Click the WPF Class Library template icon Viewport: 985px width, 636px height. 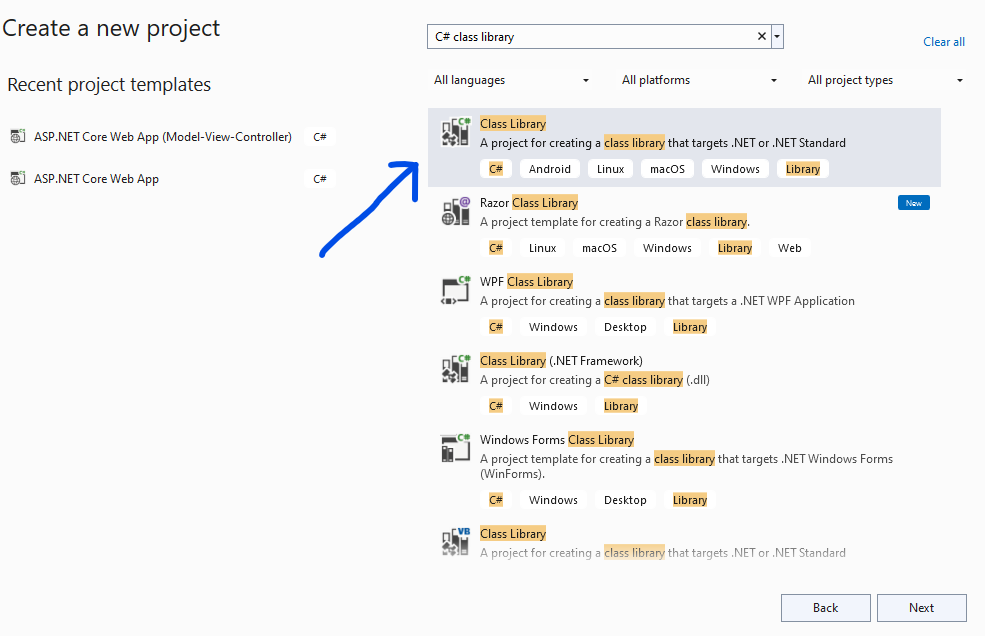tap(456, 290)
